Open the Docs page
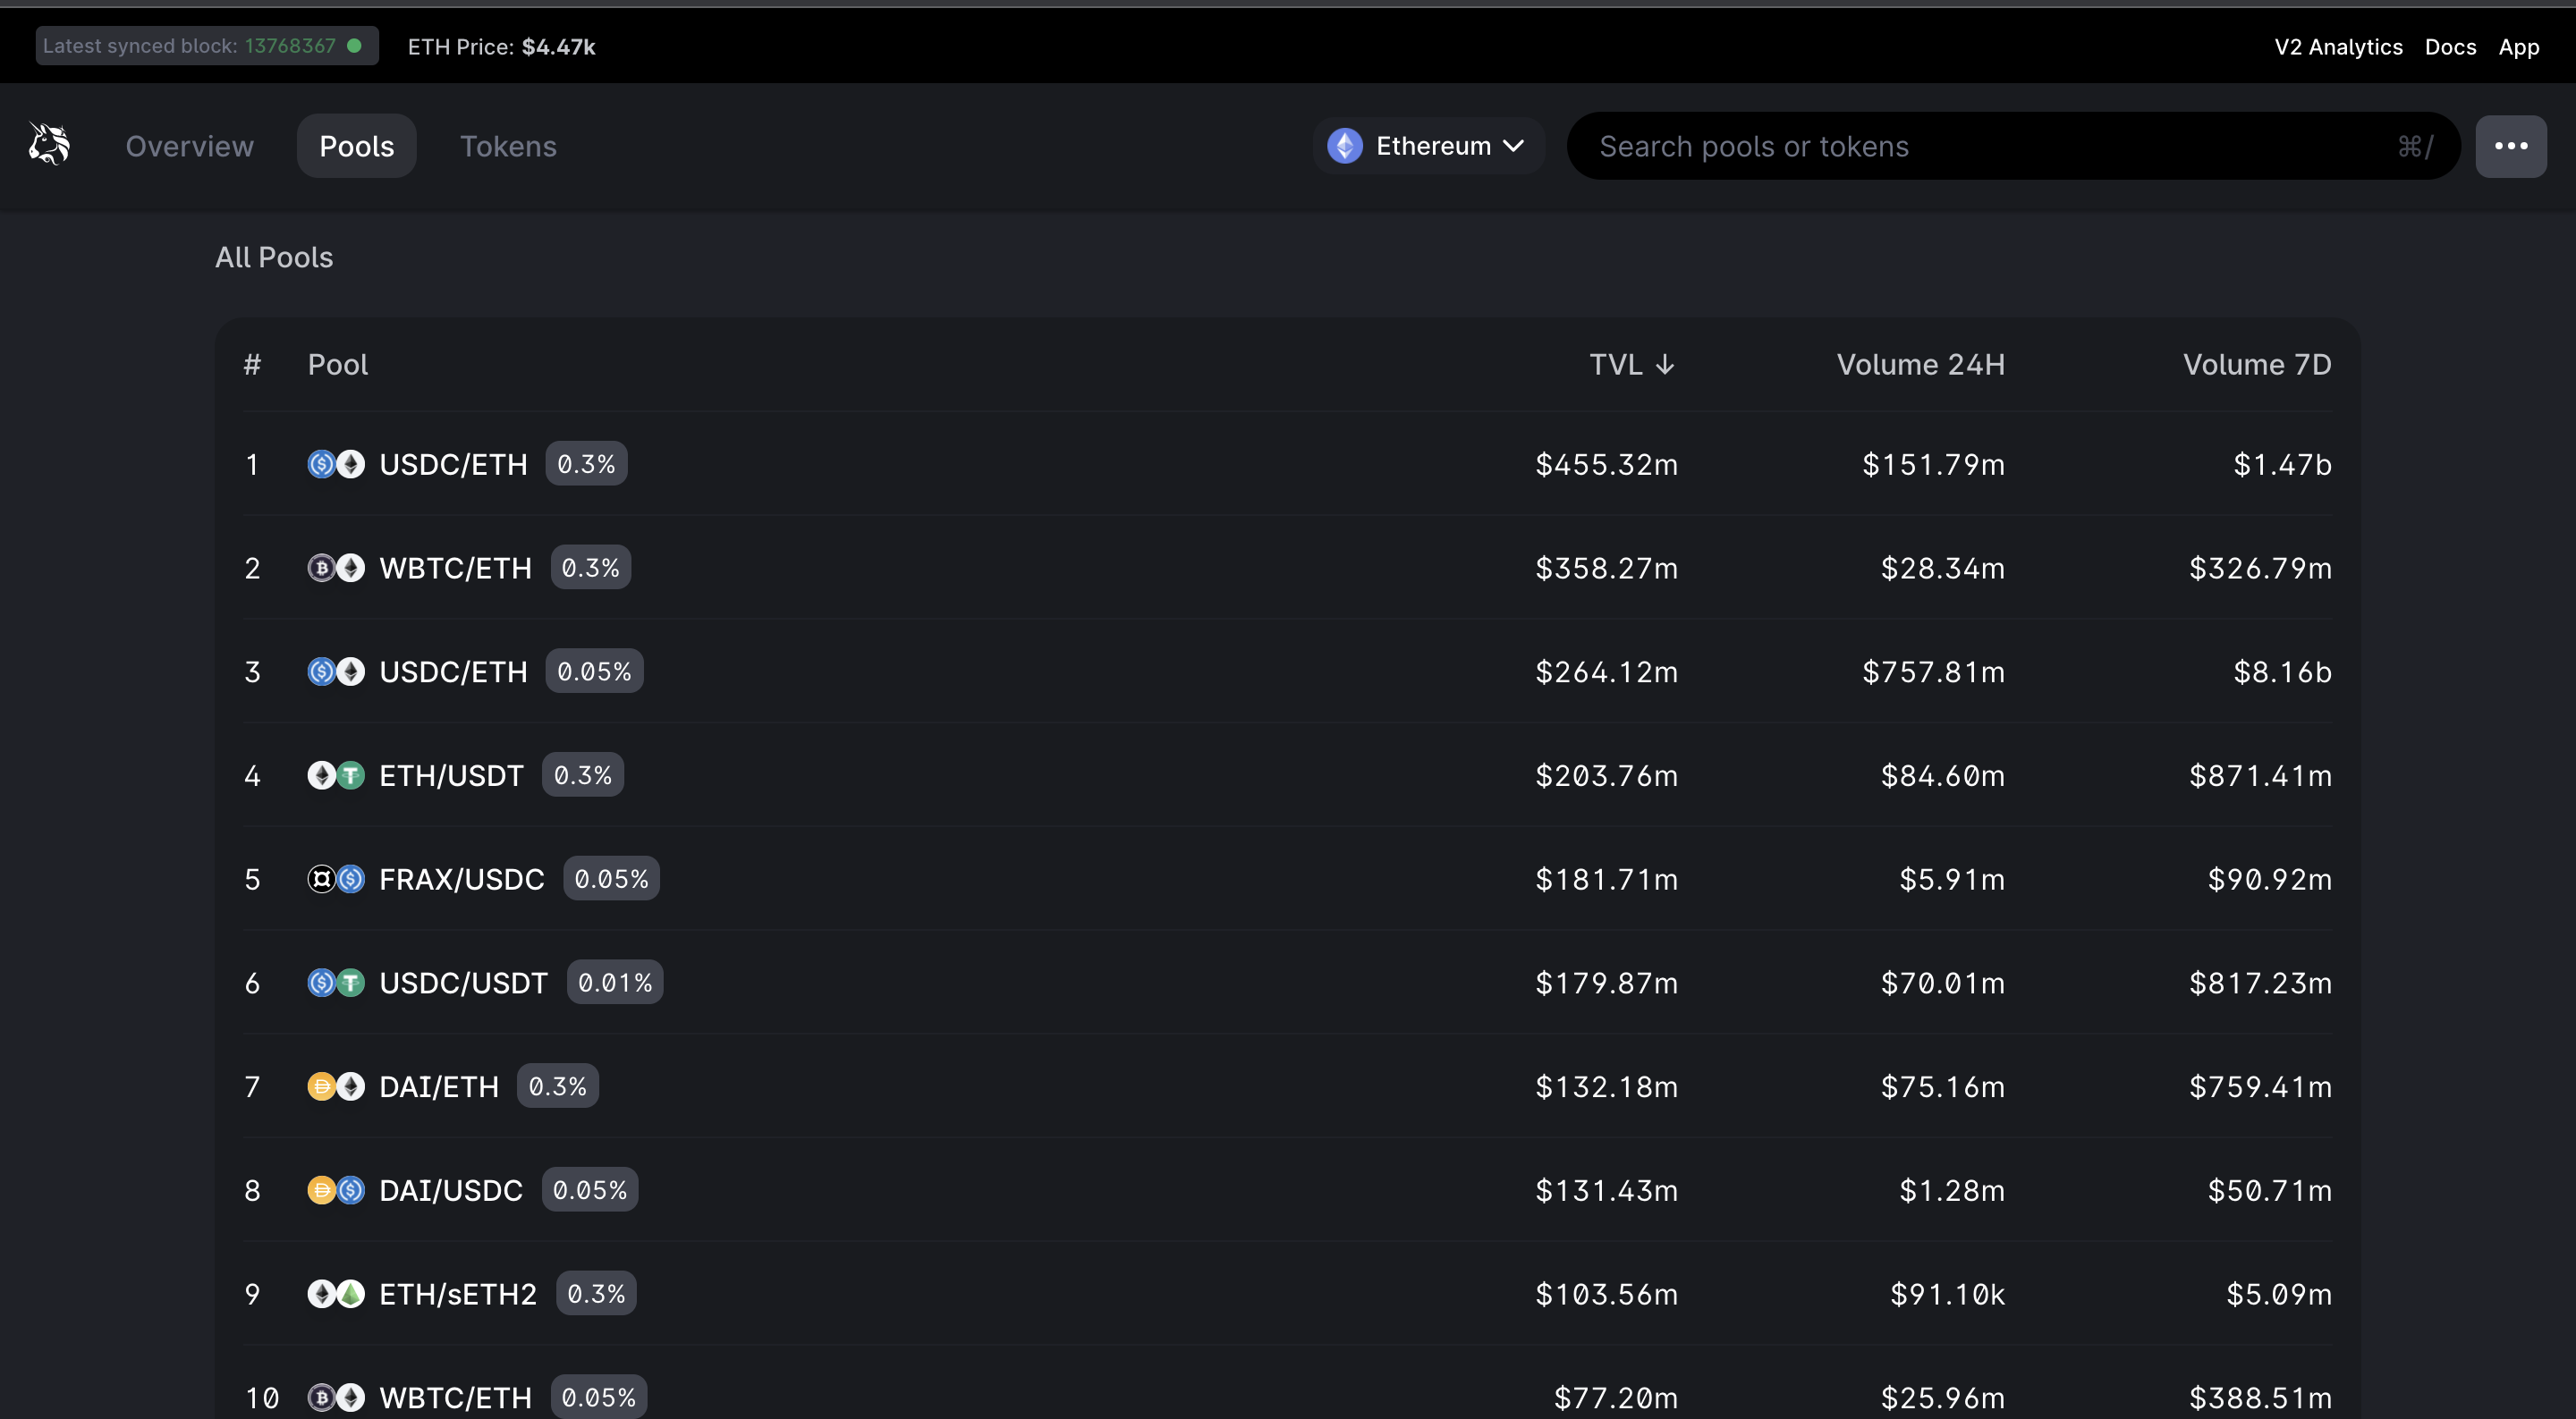Image resolution: width=2576 pixels, height=1419 pixels. pos(2450,46)
